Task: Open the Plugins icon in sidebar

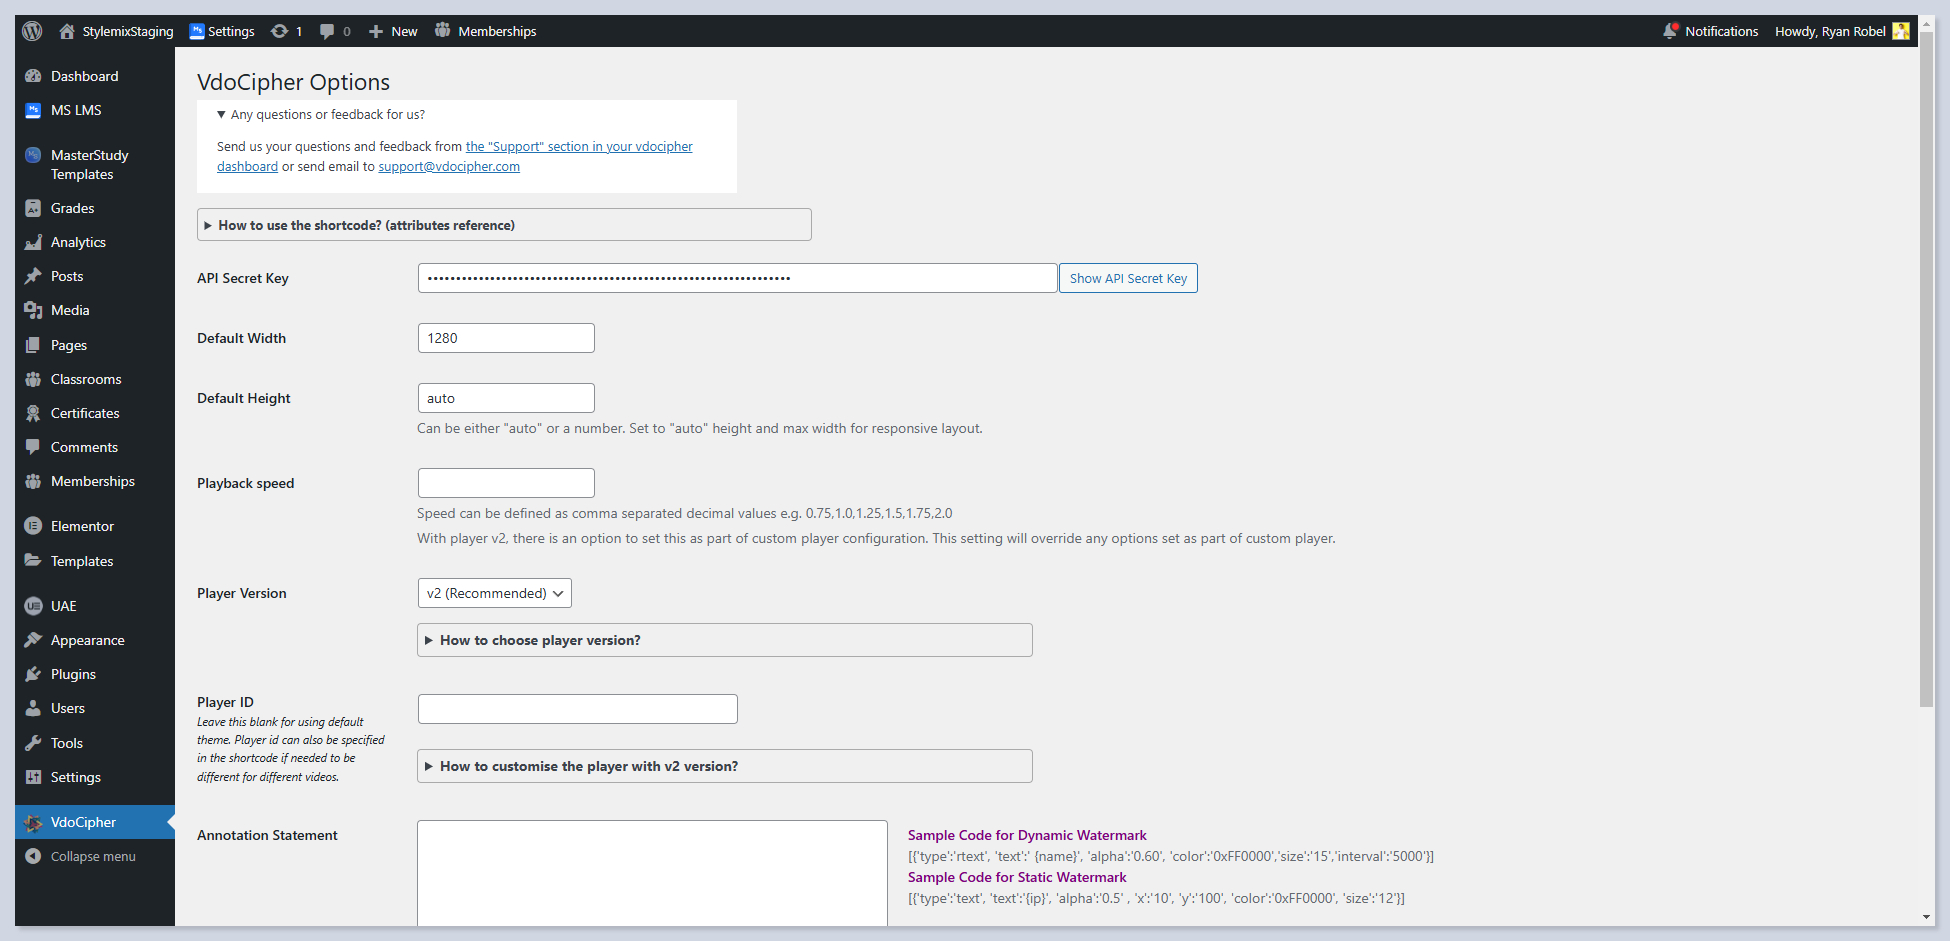Action: [x=33, y=674]
